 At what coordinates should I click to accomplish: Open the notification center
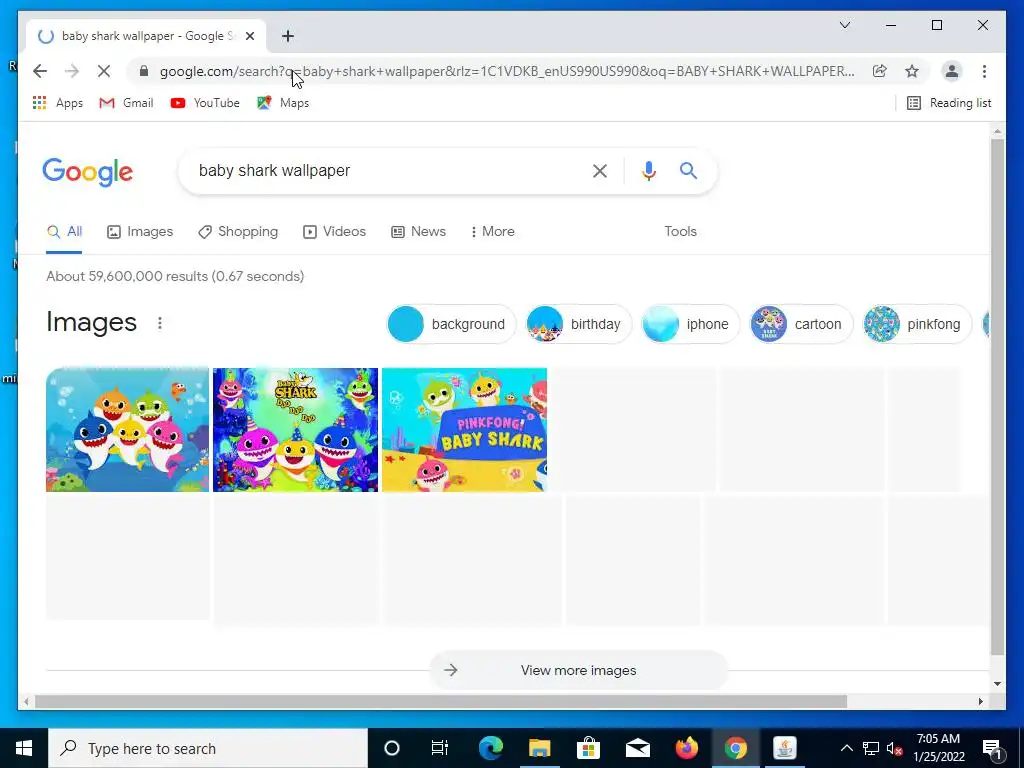pyautogui.click(x=992, y=748)
